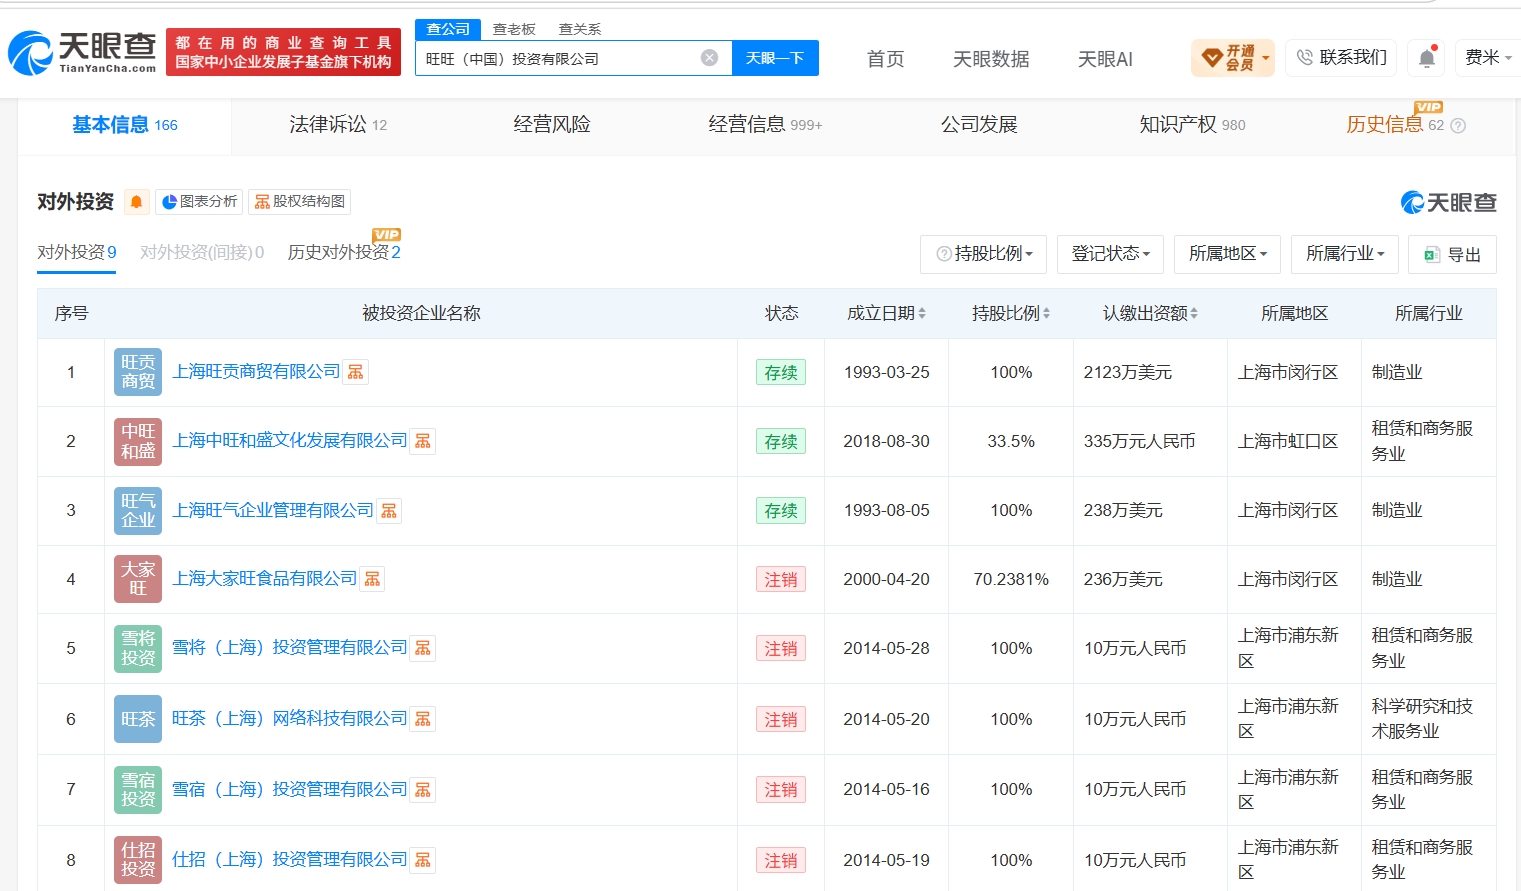The width and height of the screenshot is (1521, 891).
Task: Click the 雪将投资 company logo tile
Action: point(138,648)
